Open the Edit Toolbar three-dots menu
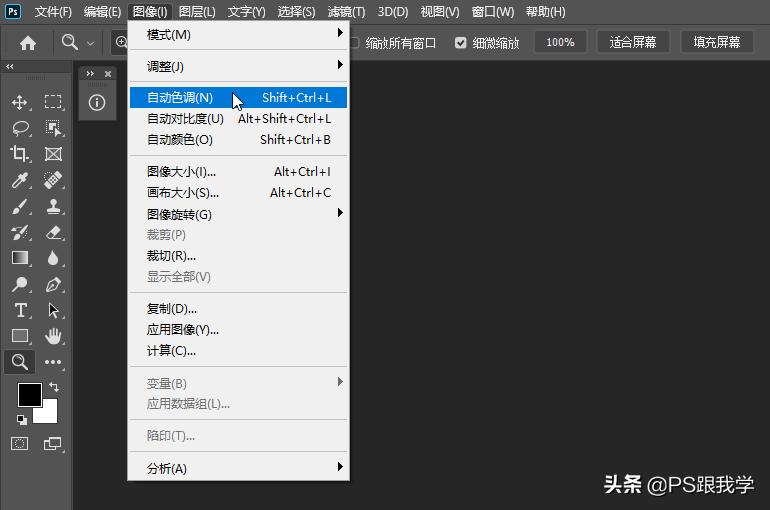 (53, 362)
